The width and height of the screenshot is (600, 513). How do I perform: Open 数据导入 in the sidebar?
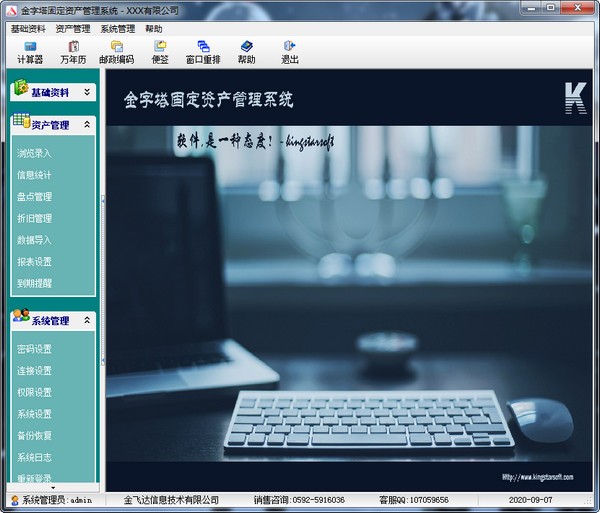34,240
